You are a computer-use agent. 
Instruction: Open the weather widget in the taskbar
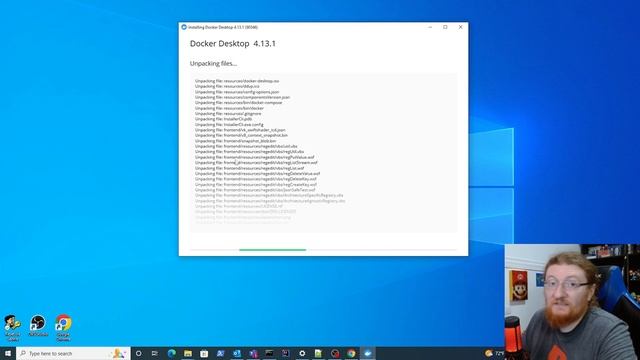[x=494, y=353]
